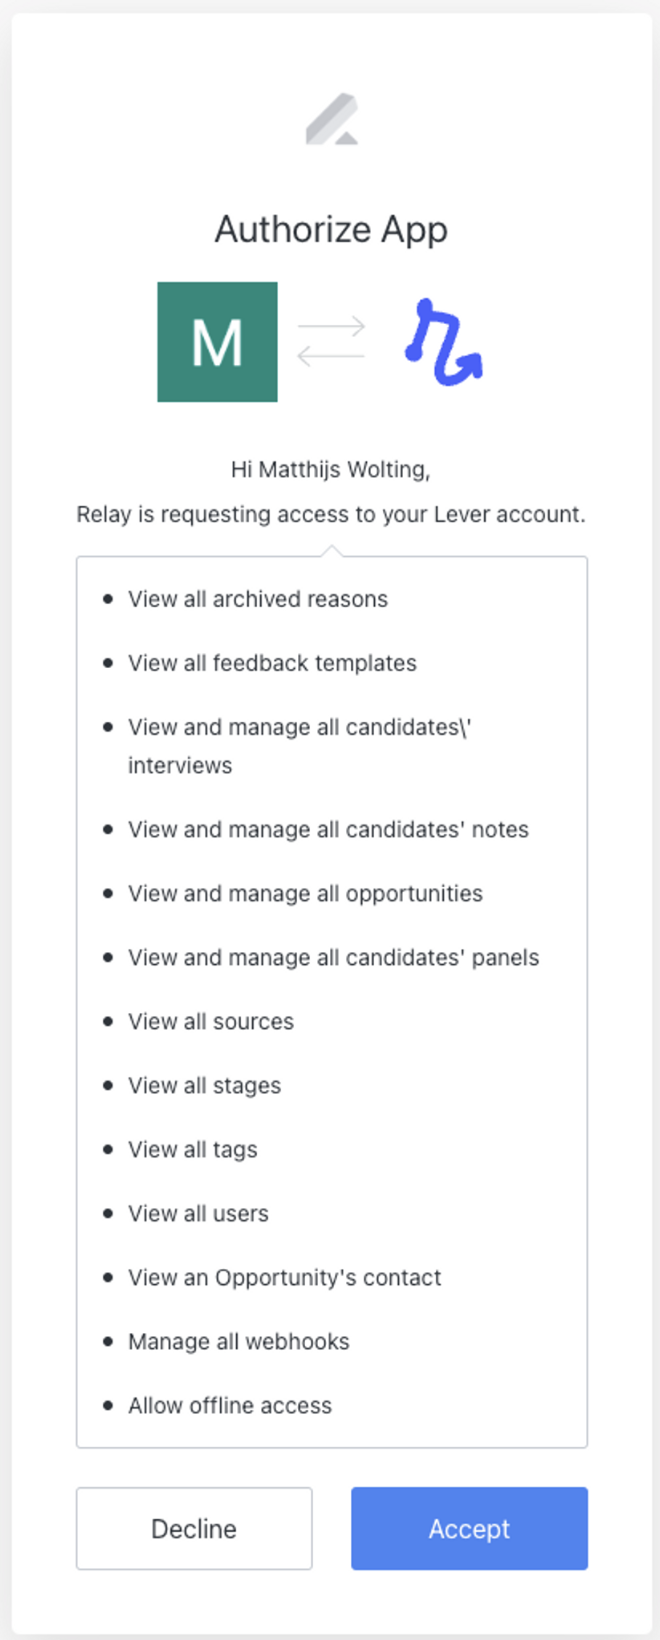
Task: Select 'View and manage all opportunities' entry
Action: click(x=304, y=893)
